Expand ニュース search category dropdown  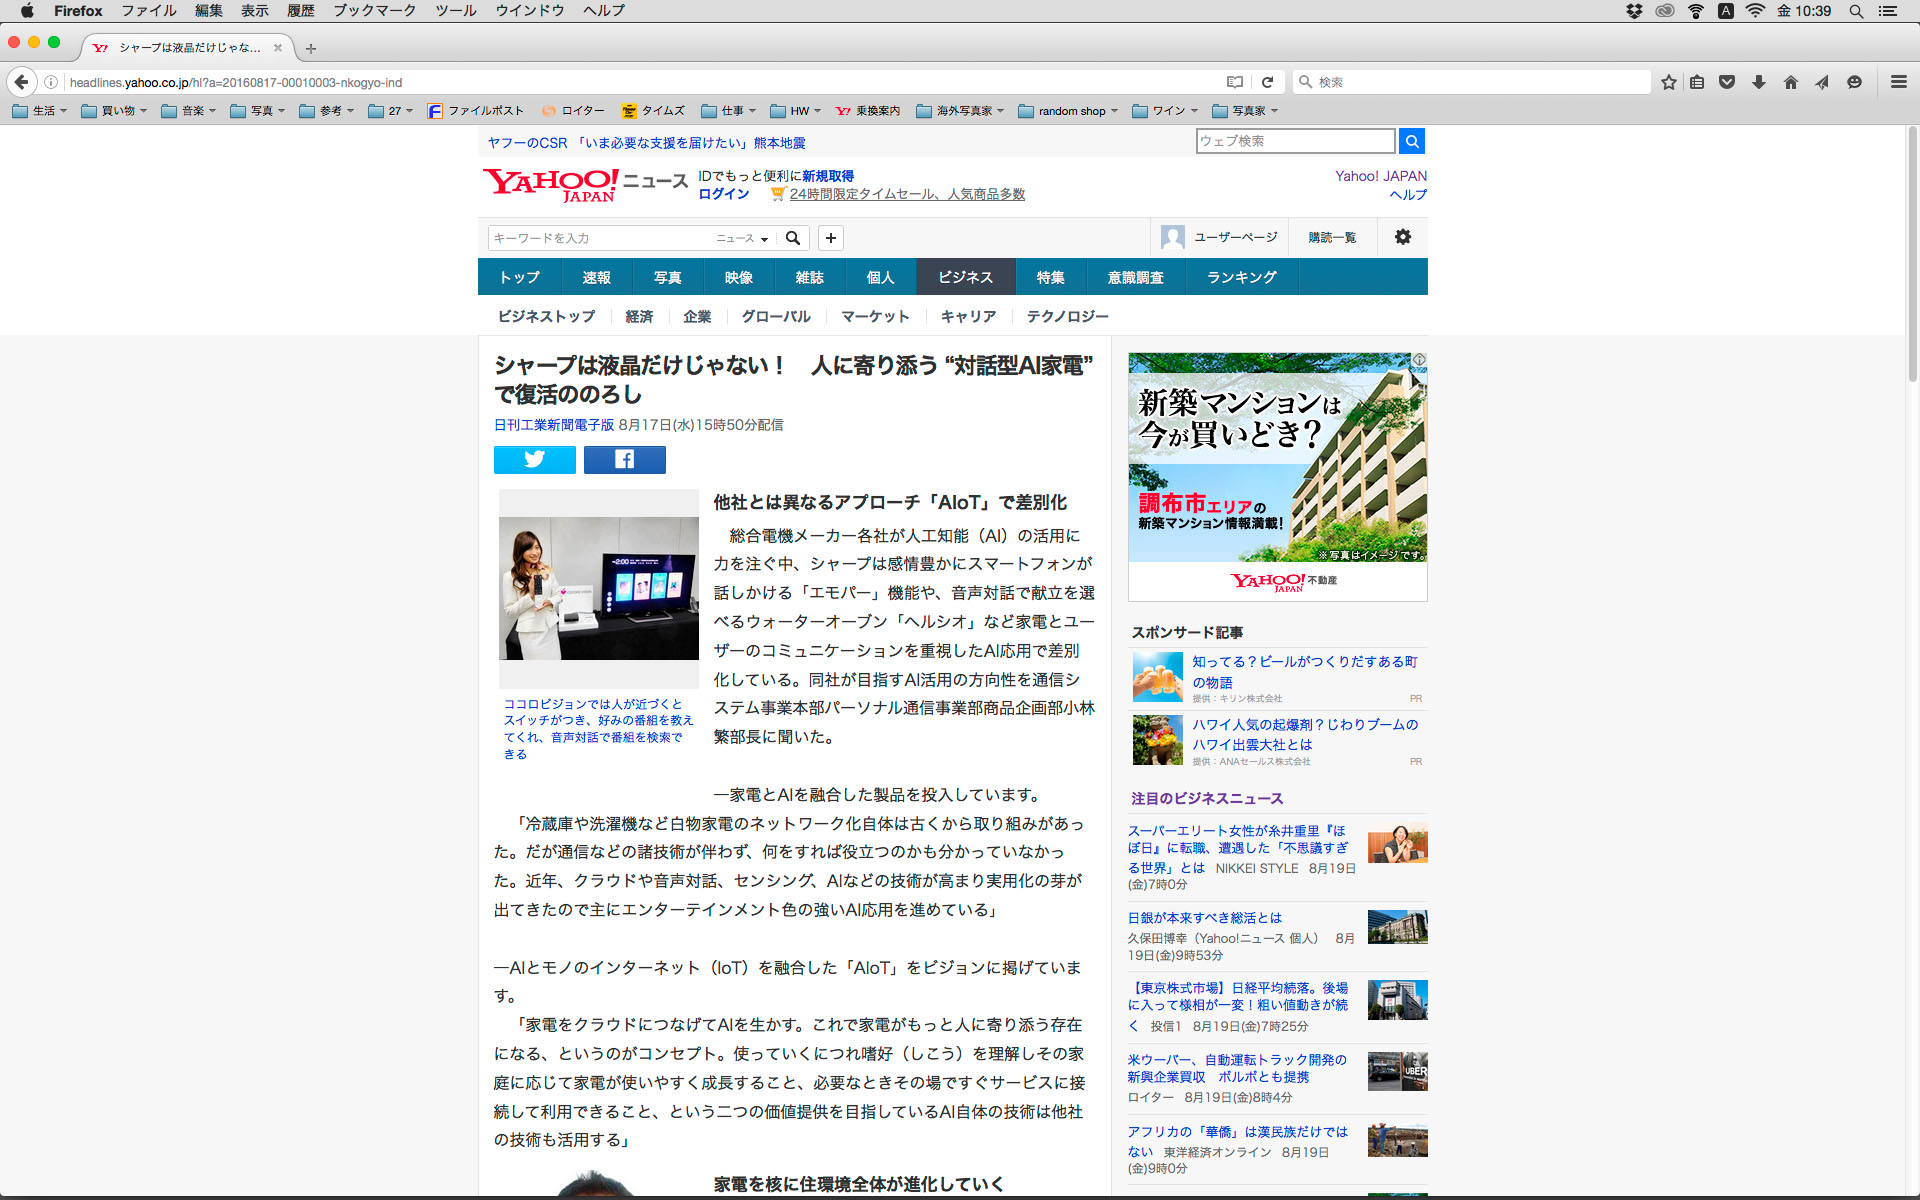[742, 238]
